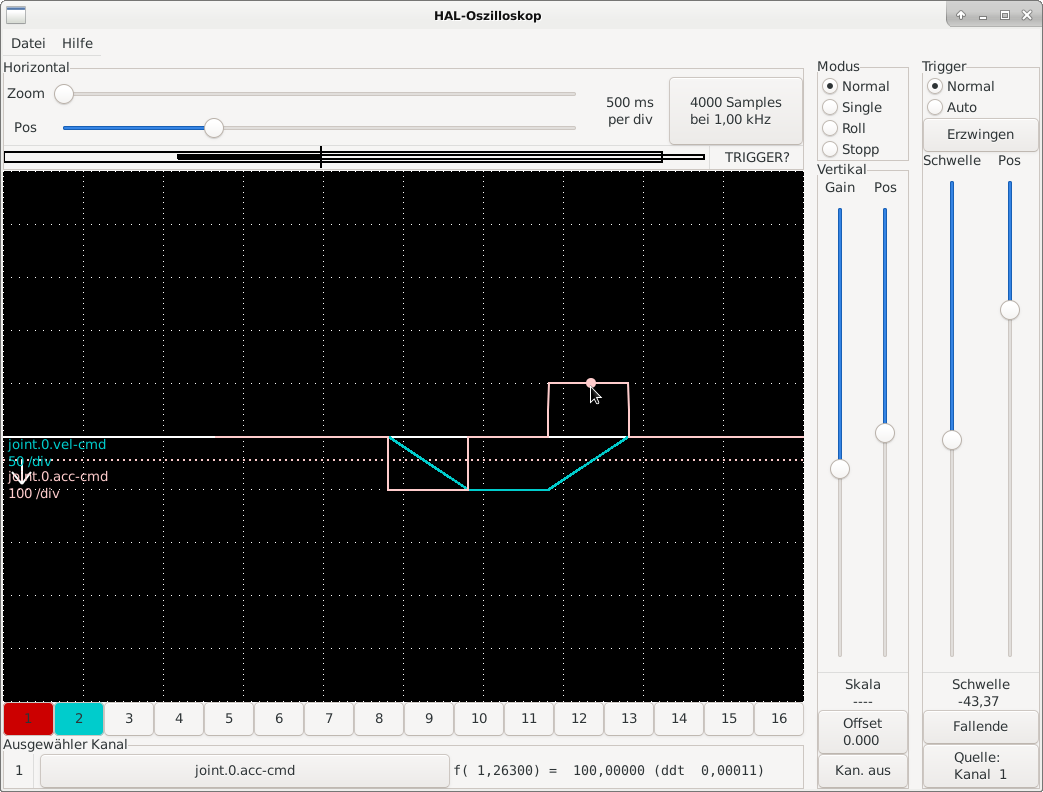Select channel 16 button
1043x792 pixels.
pos(779,718)
